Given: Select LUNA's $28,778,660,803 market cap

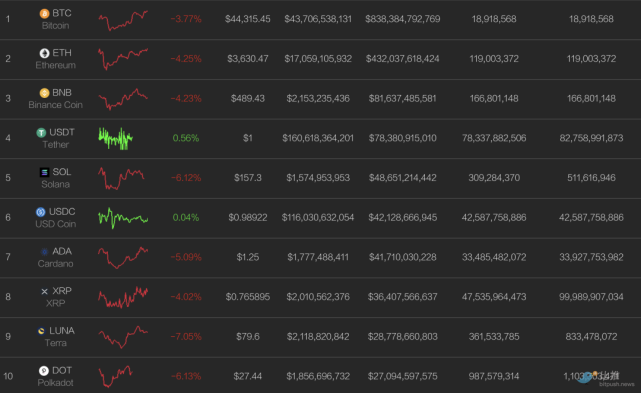Looking at the screenshot, I should tap(403, 337).
